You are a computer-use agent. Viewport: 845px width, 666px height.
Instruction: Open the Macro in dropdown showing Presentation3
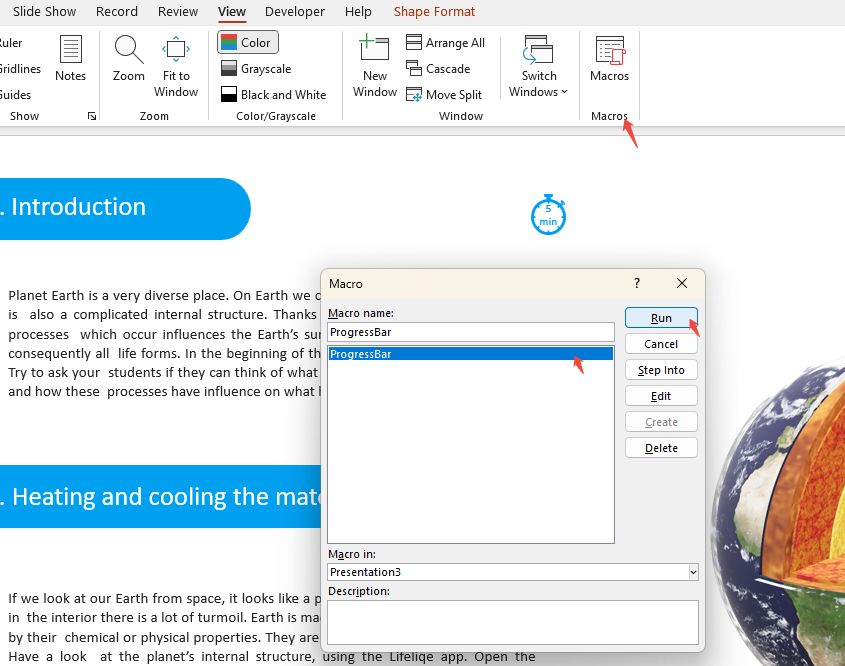tap(691, 571)
